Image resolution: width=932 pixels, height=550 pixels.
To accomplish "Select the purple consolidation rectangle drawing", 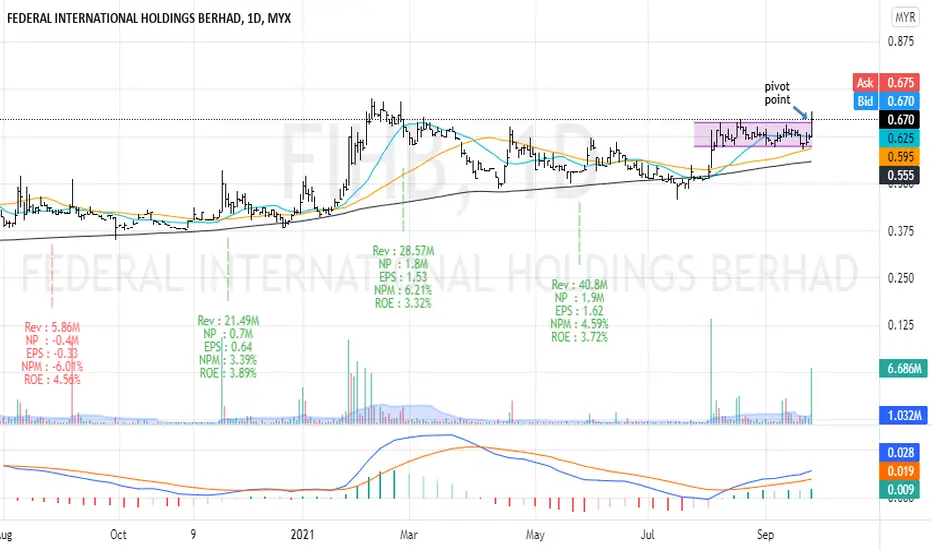I will coord(753,134).
